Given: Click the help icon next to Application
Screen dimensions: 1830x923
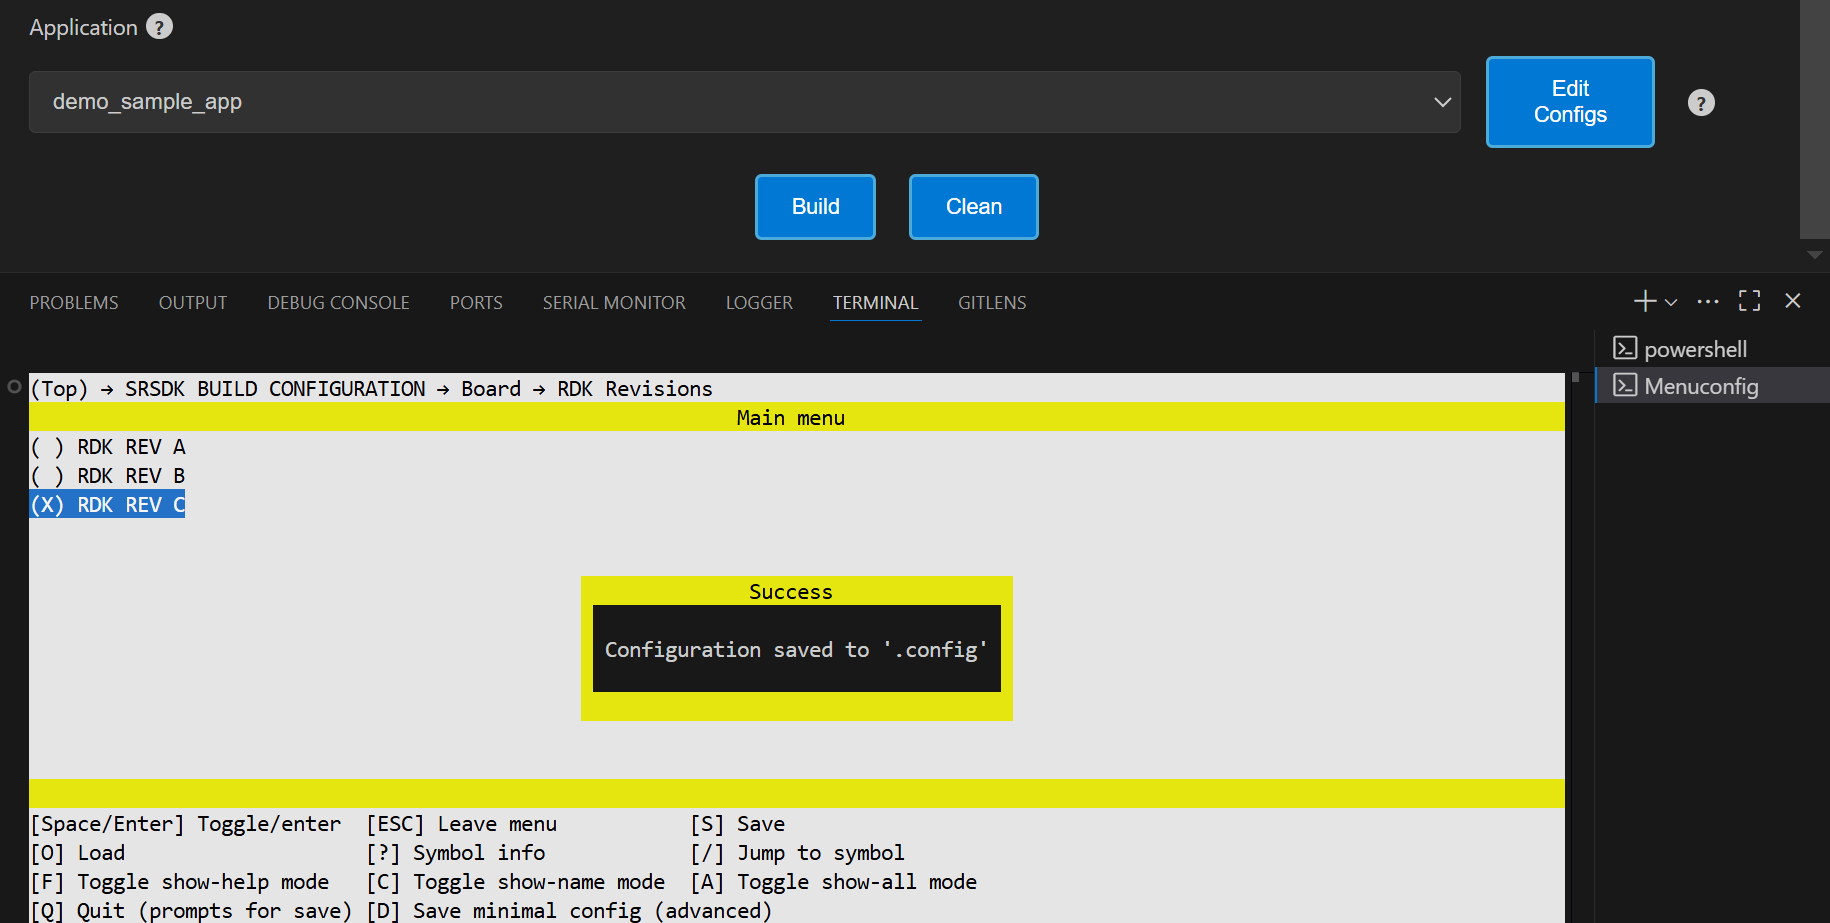Looking at the screenshot, I should pos(159,27).
